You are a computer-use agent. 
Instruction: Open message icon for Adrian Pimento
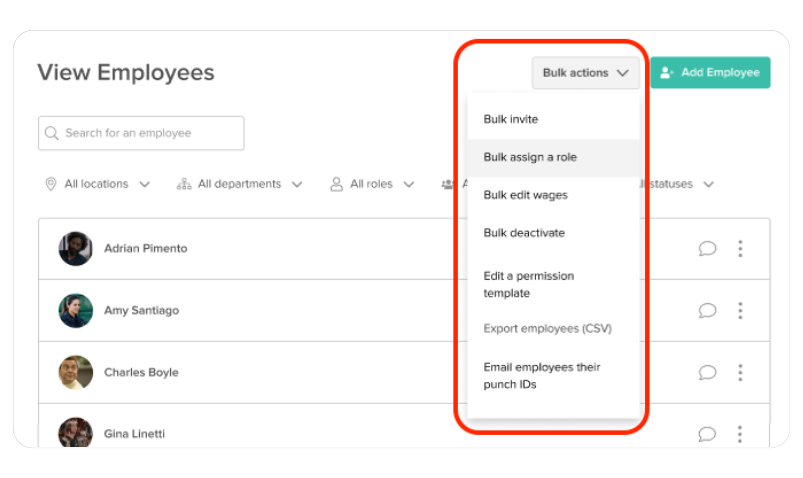click(x=707, y=248)
